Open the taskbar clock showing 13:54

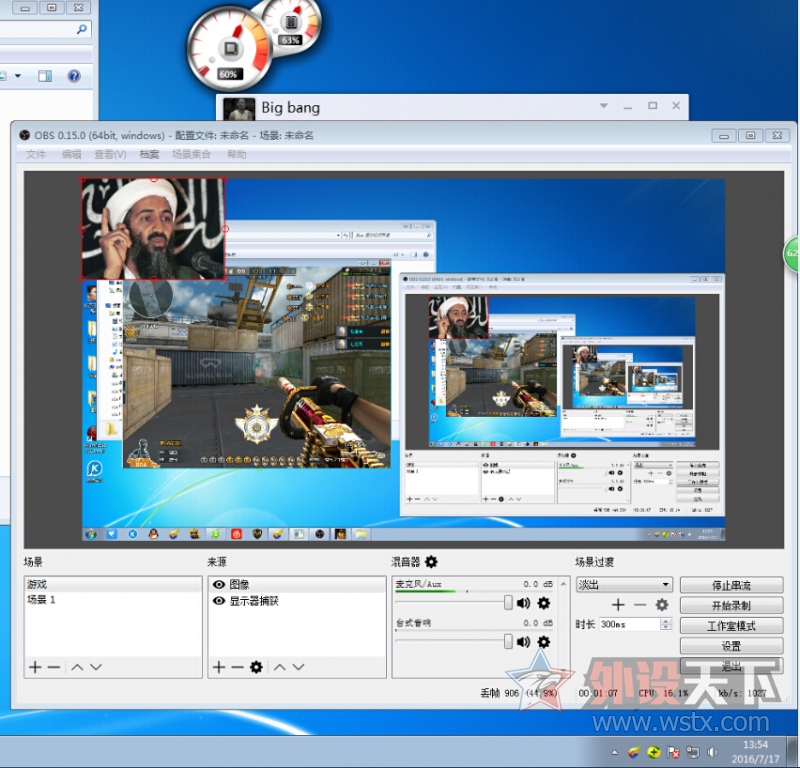point(755,752)
